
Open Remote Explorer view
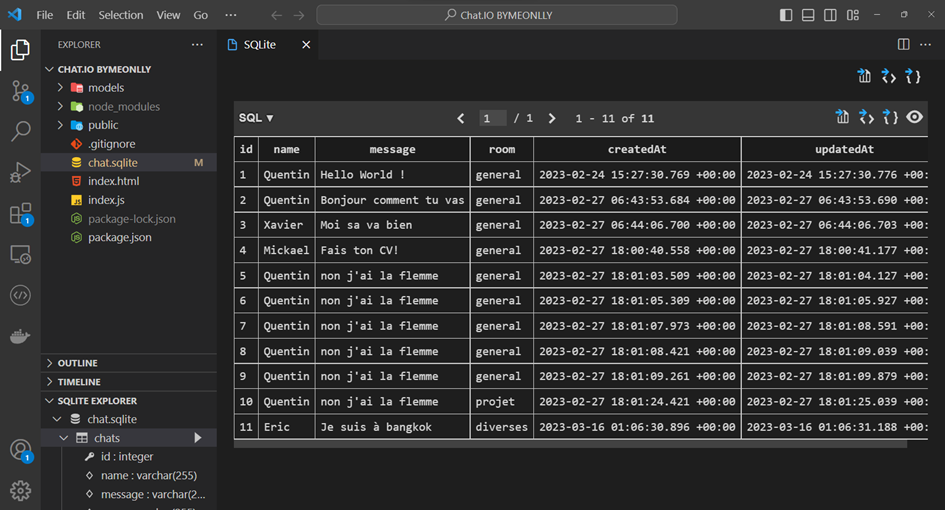[x=20, y=255]
